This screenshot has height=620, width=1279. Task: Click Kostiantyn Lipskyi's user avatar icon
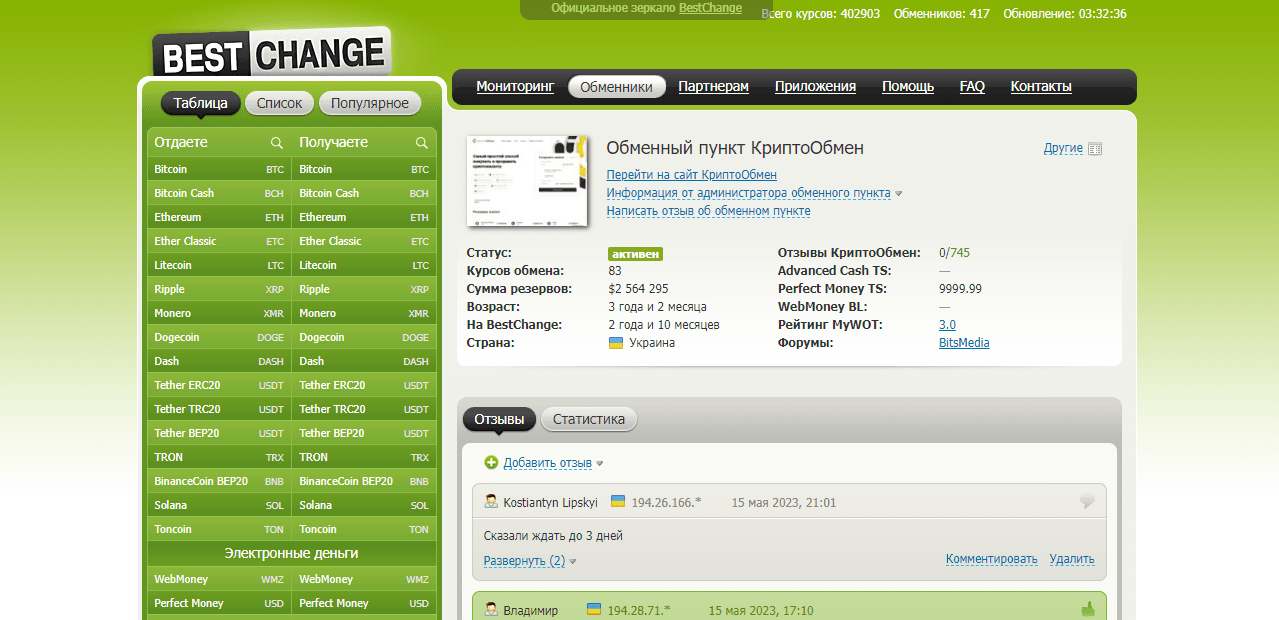click(x=491, y=502)
